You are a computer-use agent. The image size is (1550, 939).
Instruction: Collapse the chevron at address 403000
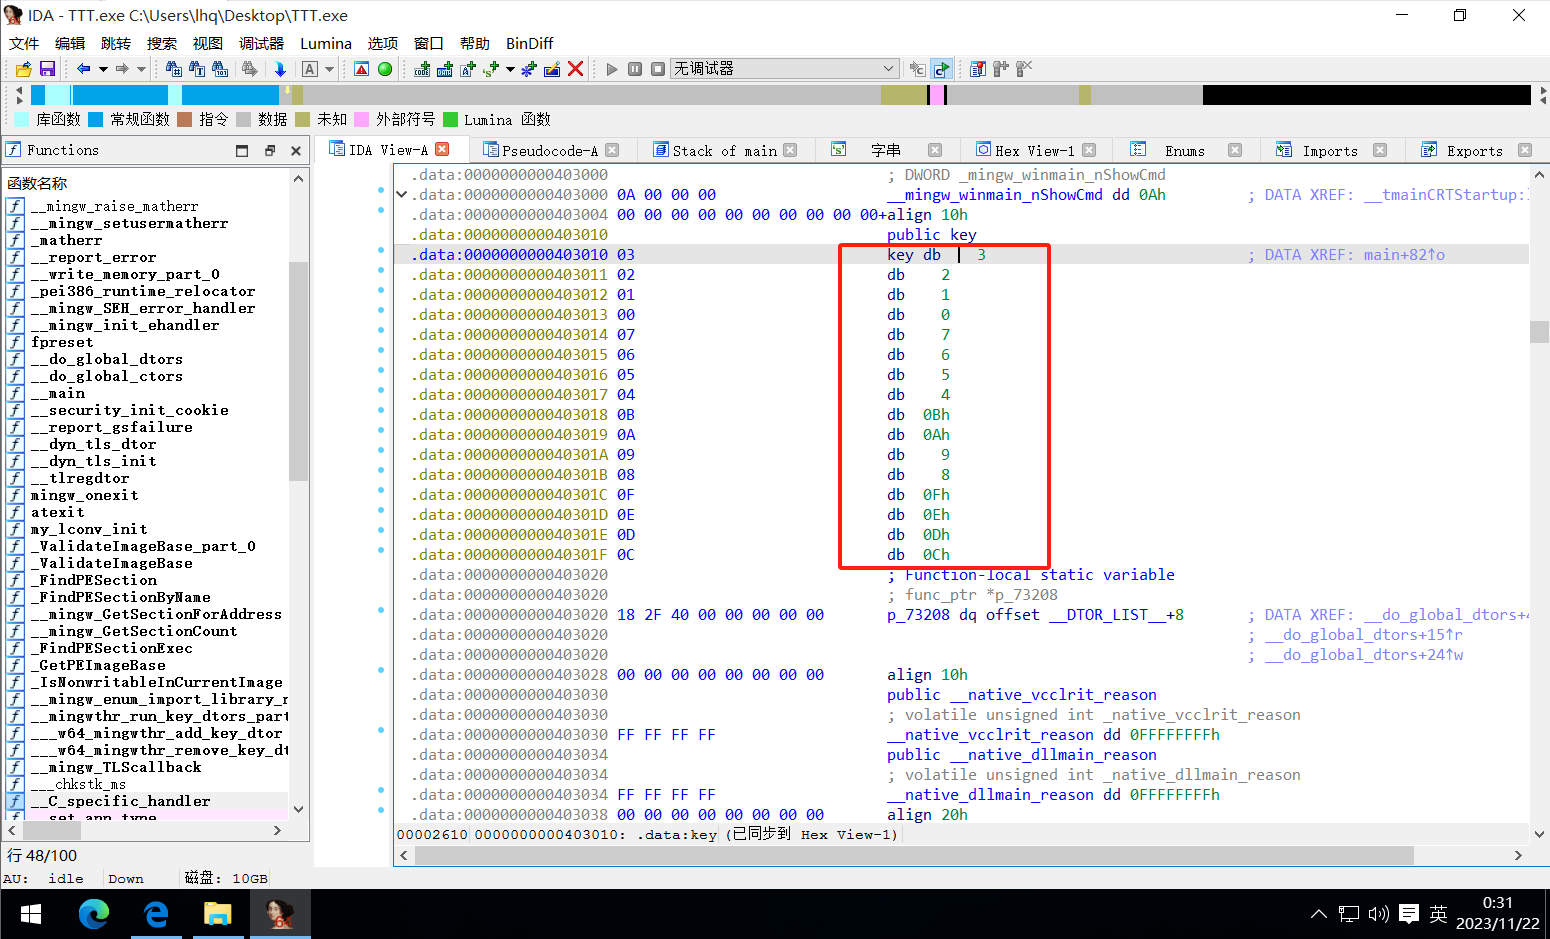point(402,195)
